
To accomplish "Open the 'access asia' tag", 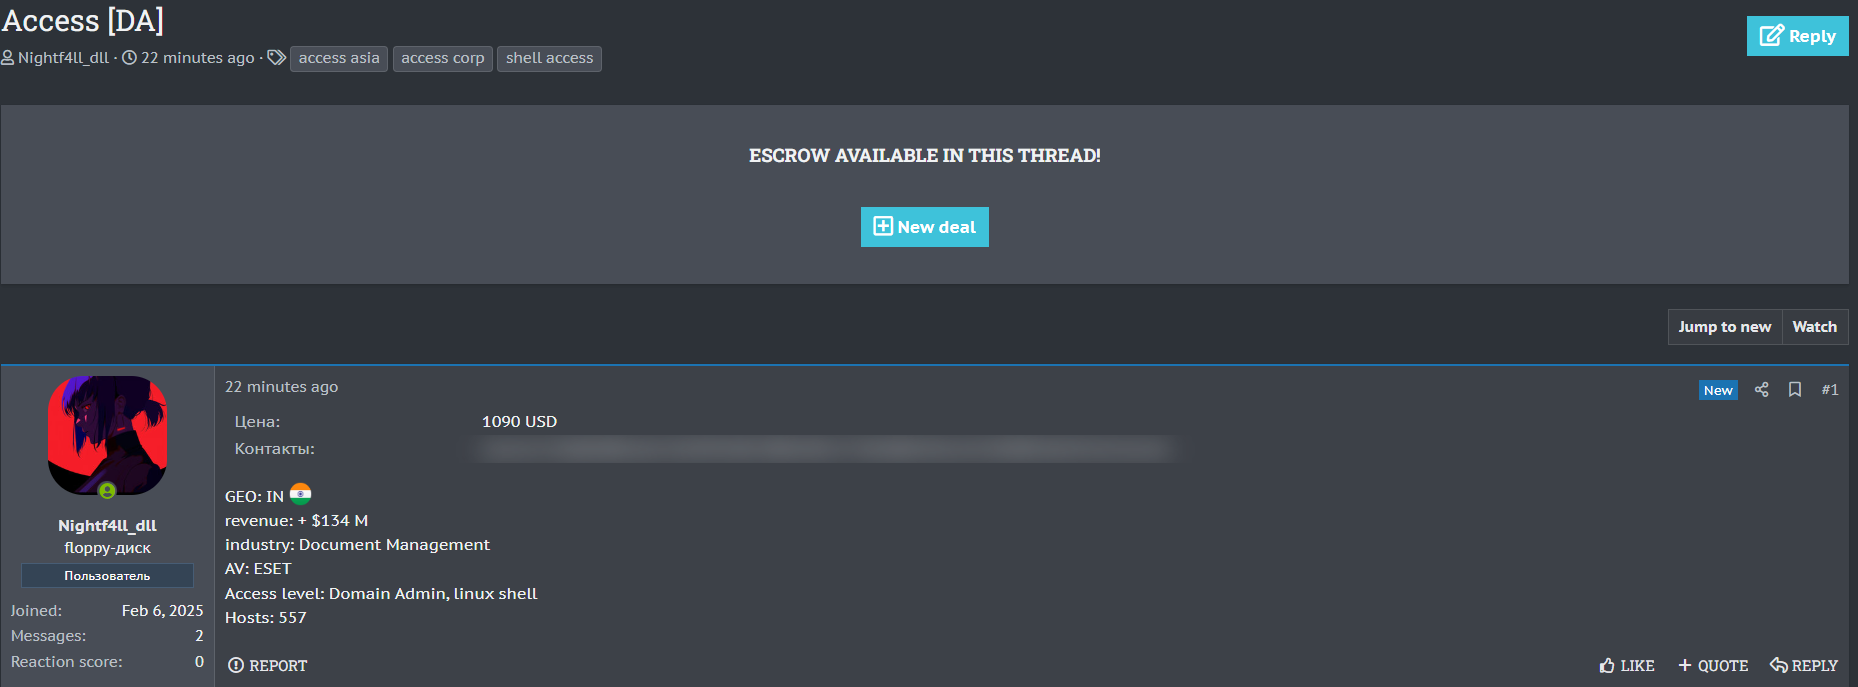I will pos(339,59).
